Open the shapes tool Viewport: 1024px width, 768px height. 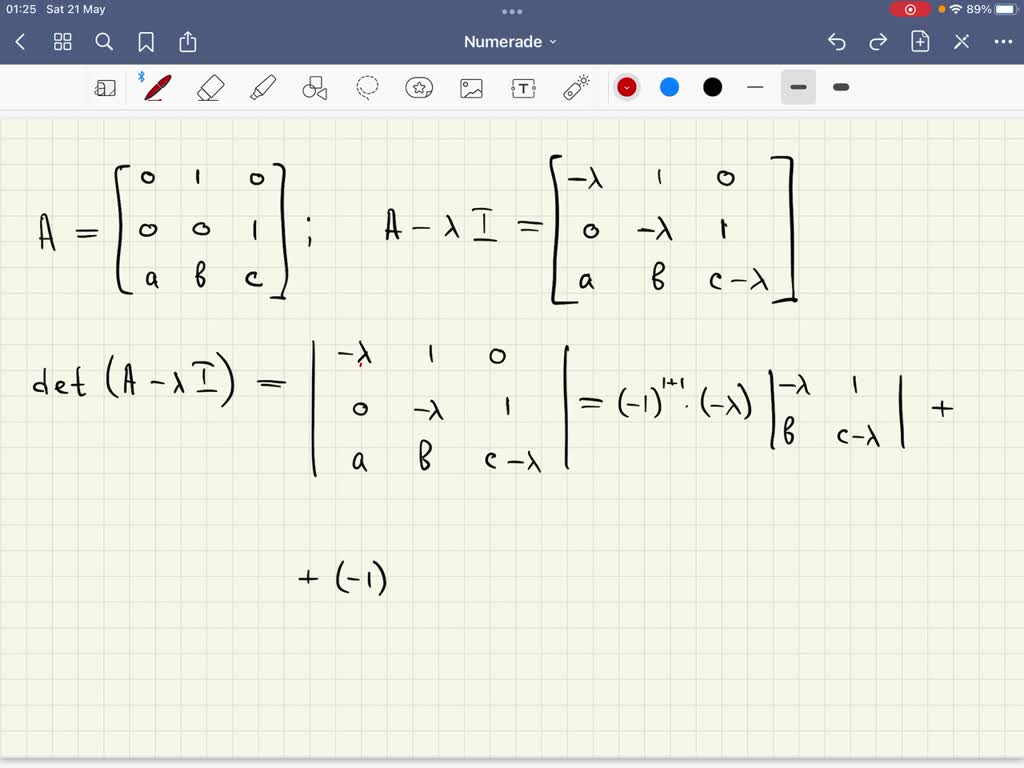(315, 87)
